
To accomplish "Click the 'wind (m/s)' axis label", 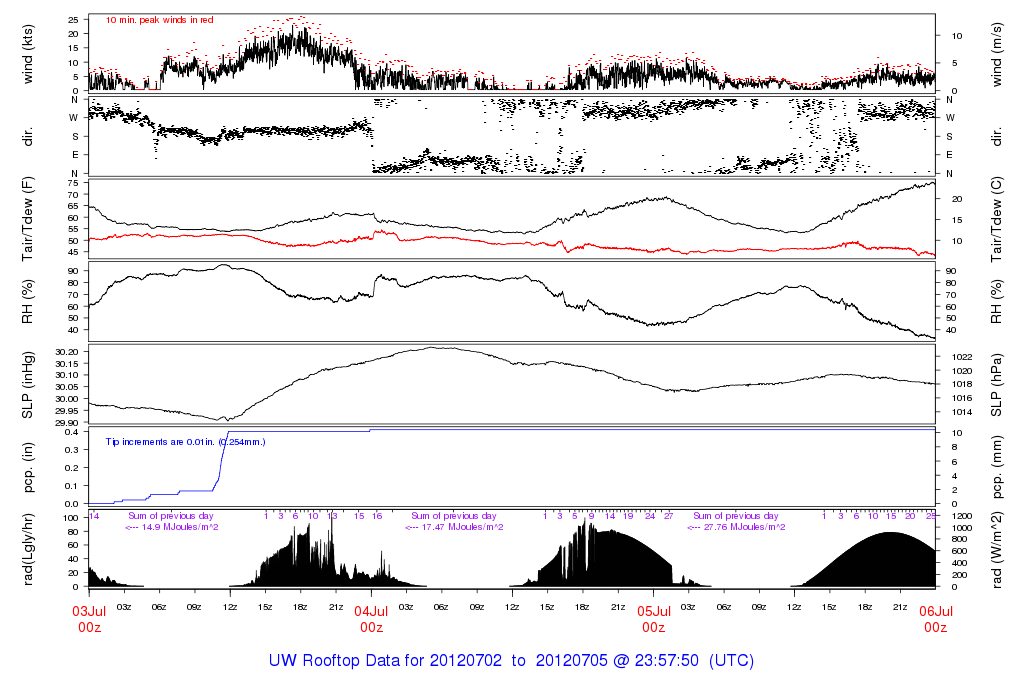I will click(x=997, y=54).
